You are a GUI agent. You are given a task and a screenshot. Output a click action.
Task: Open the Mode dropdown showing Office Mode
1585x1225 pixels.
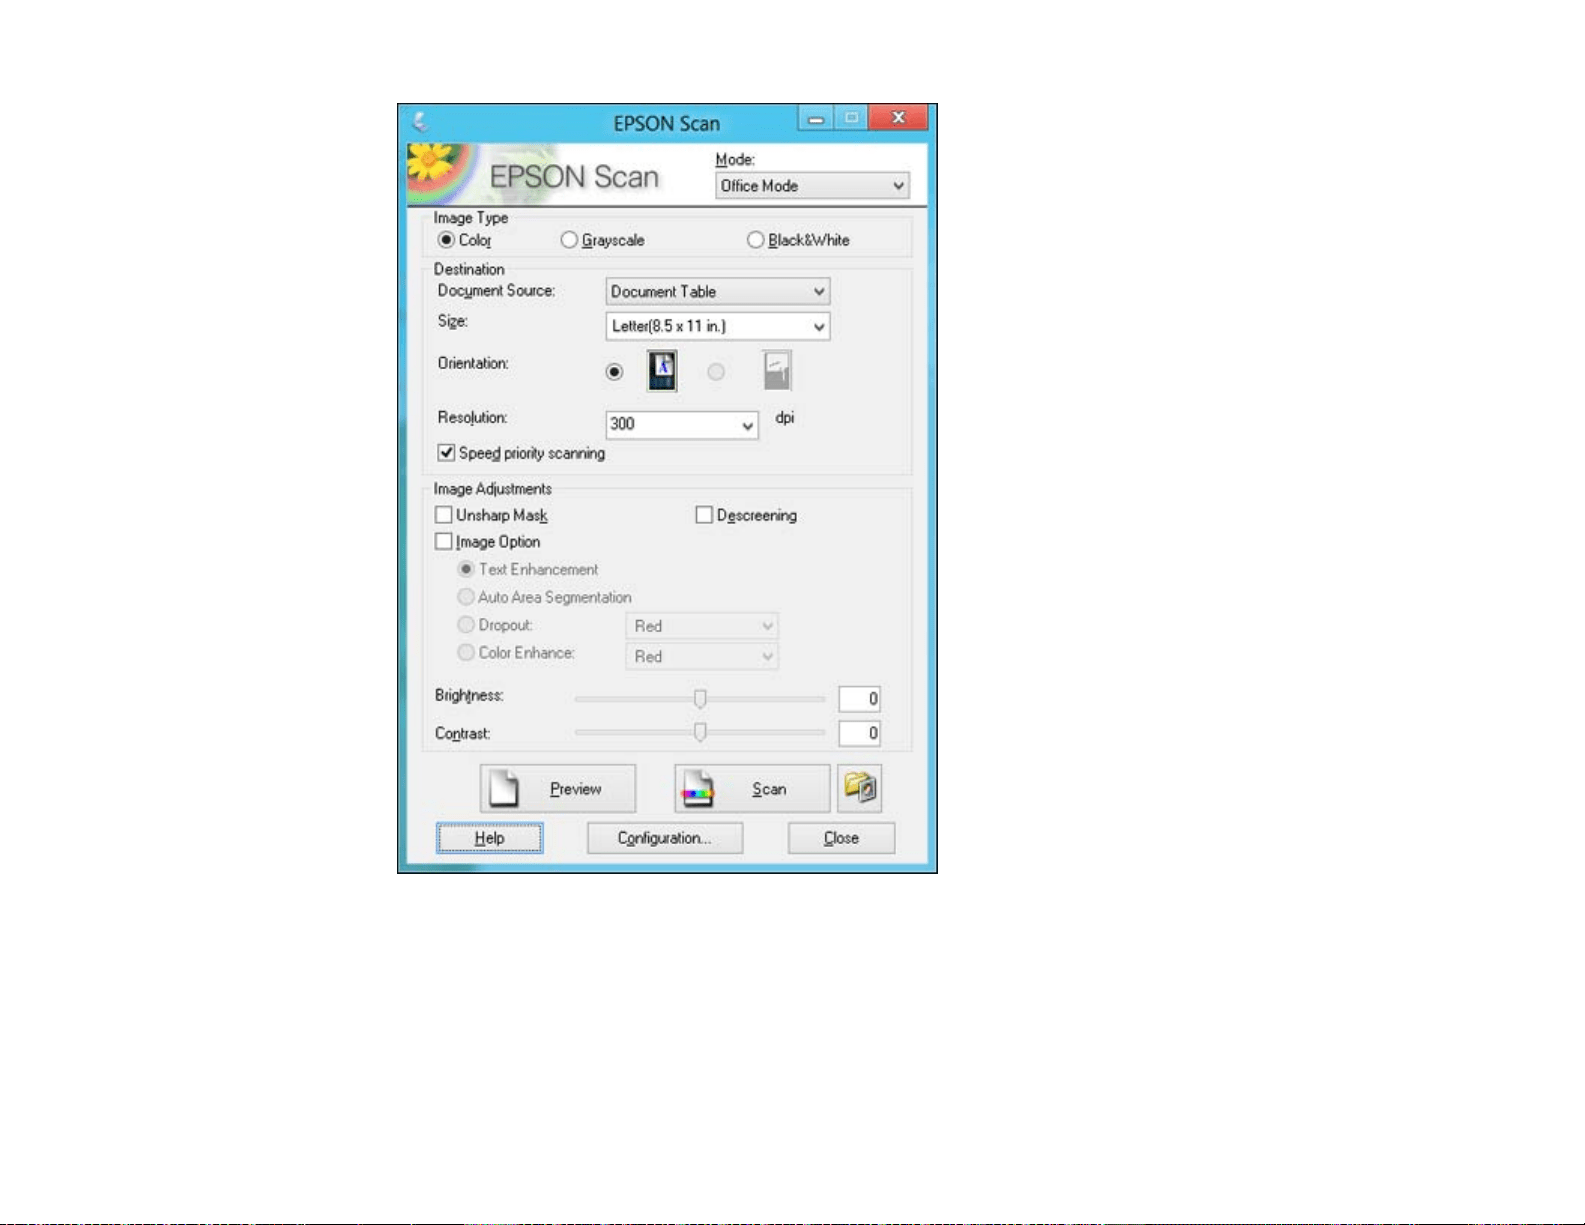click(812, 186)
